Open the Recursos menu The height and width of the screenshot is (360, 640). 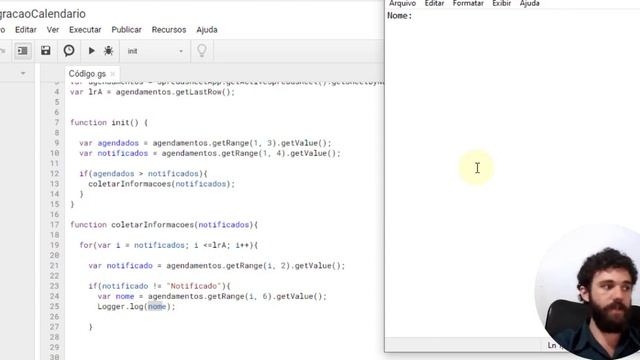pyautogui.click(x=169, y=30)
